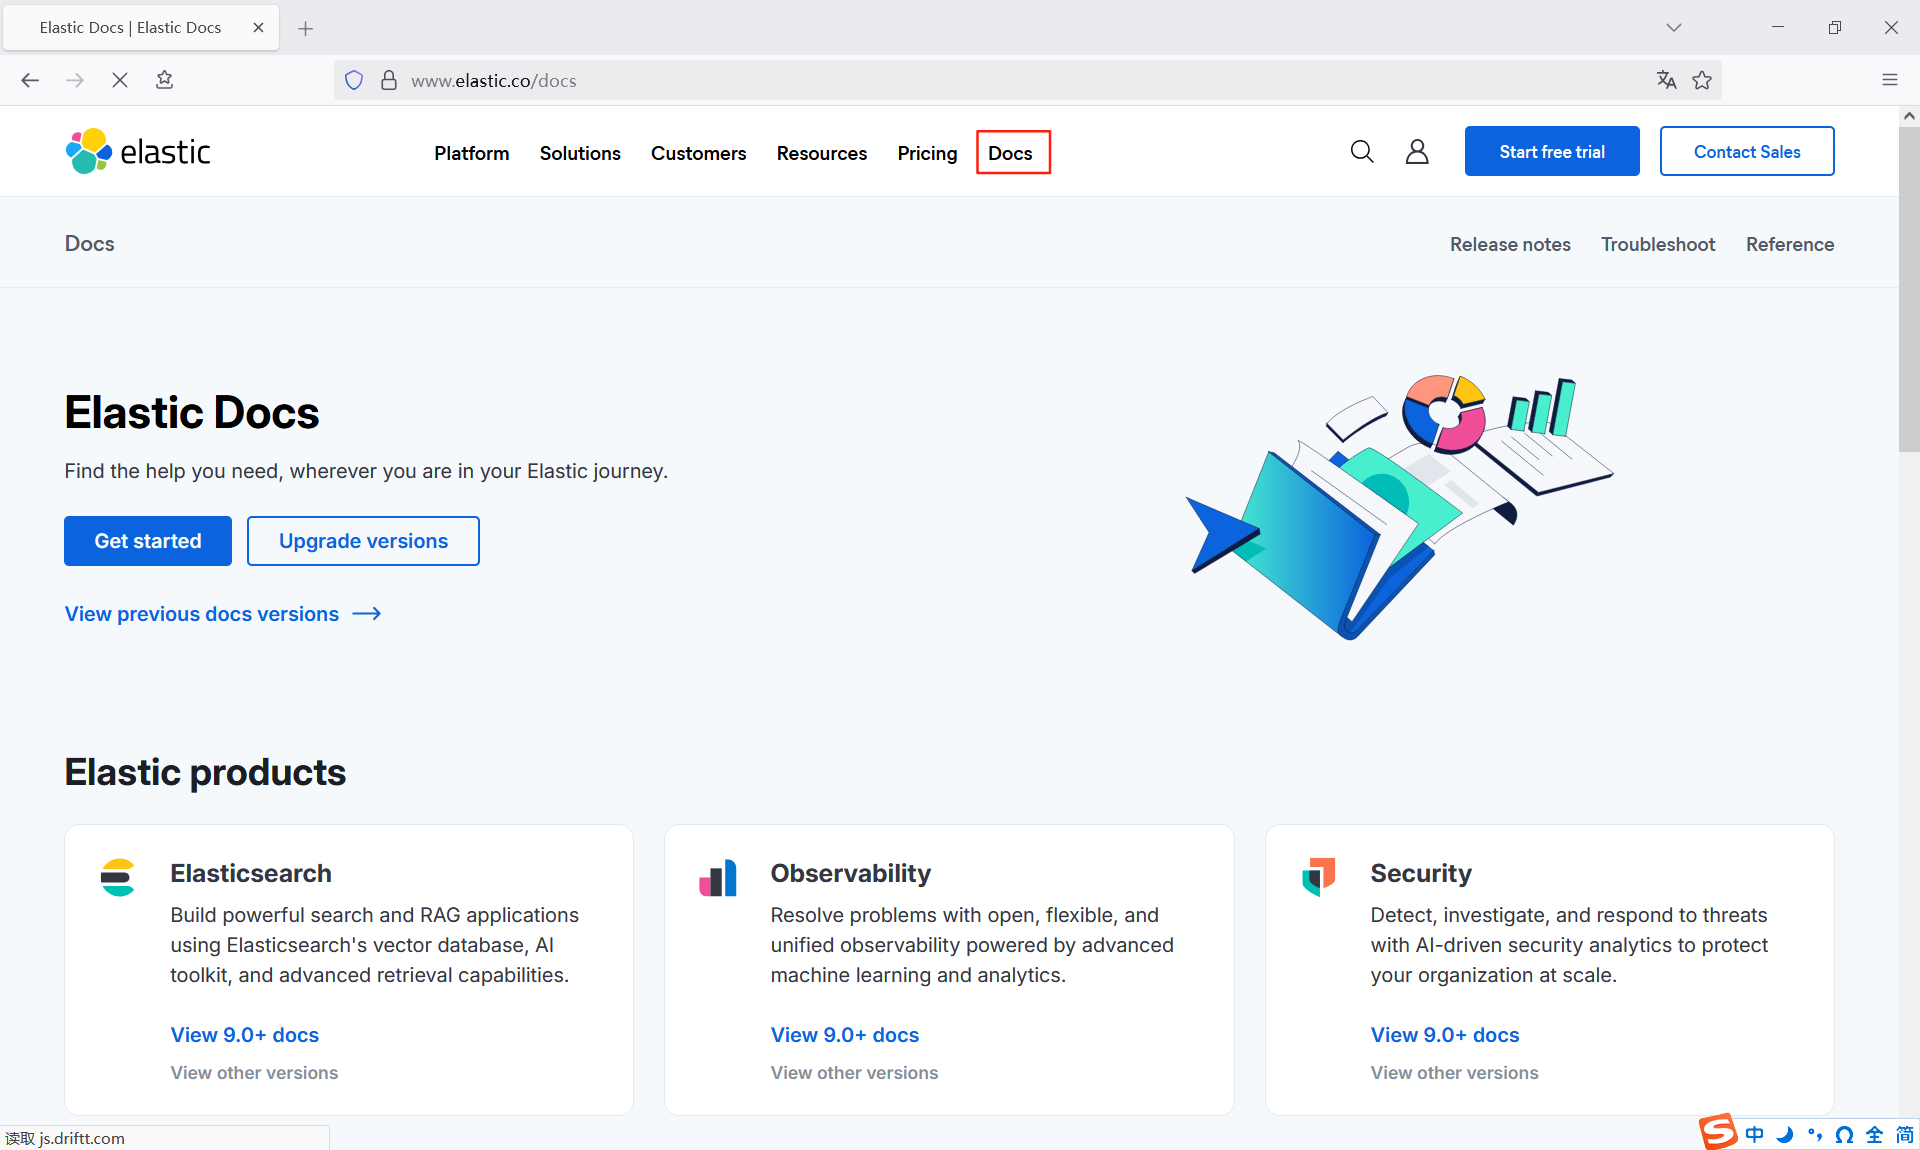Open the Platform navigation menu
Screen dimensions: 1920x1150
click(x=471, y=153)
